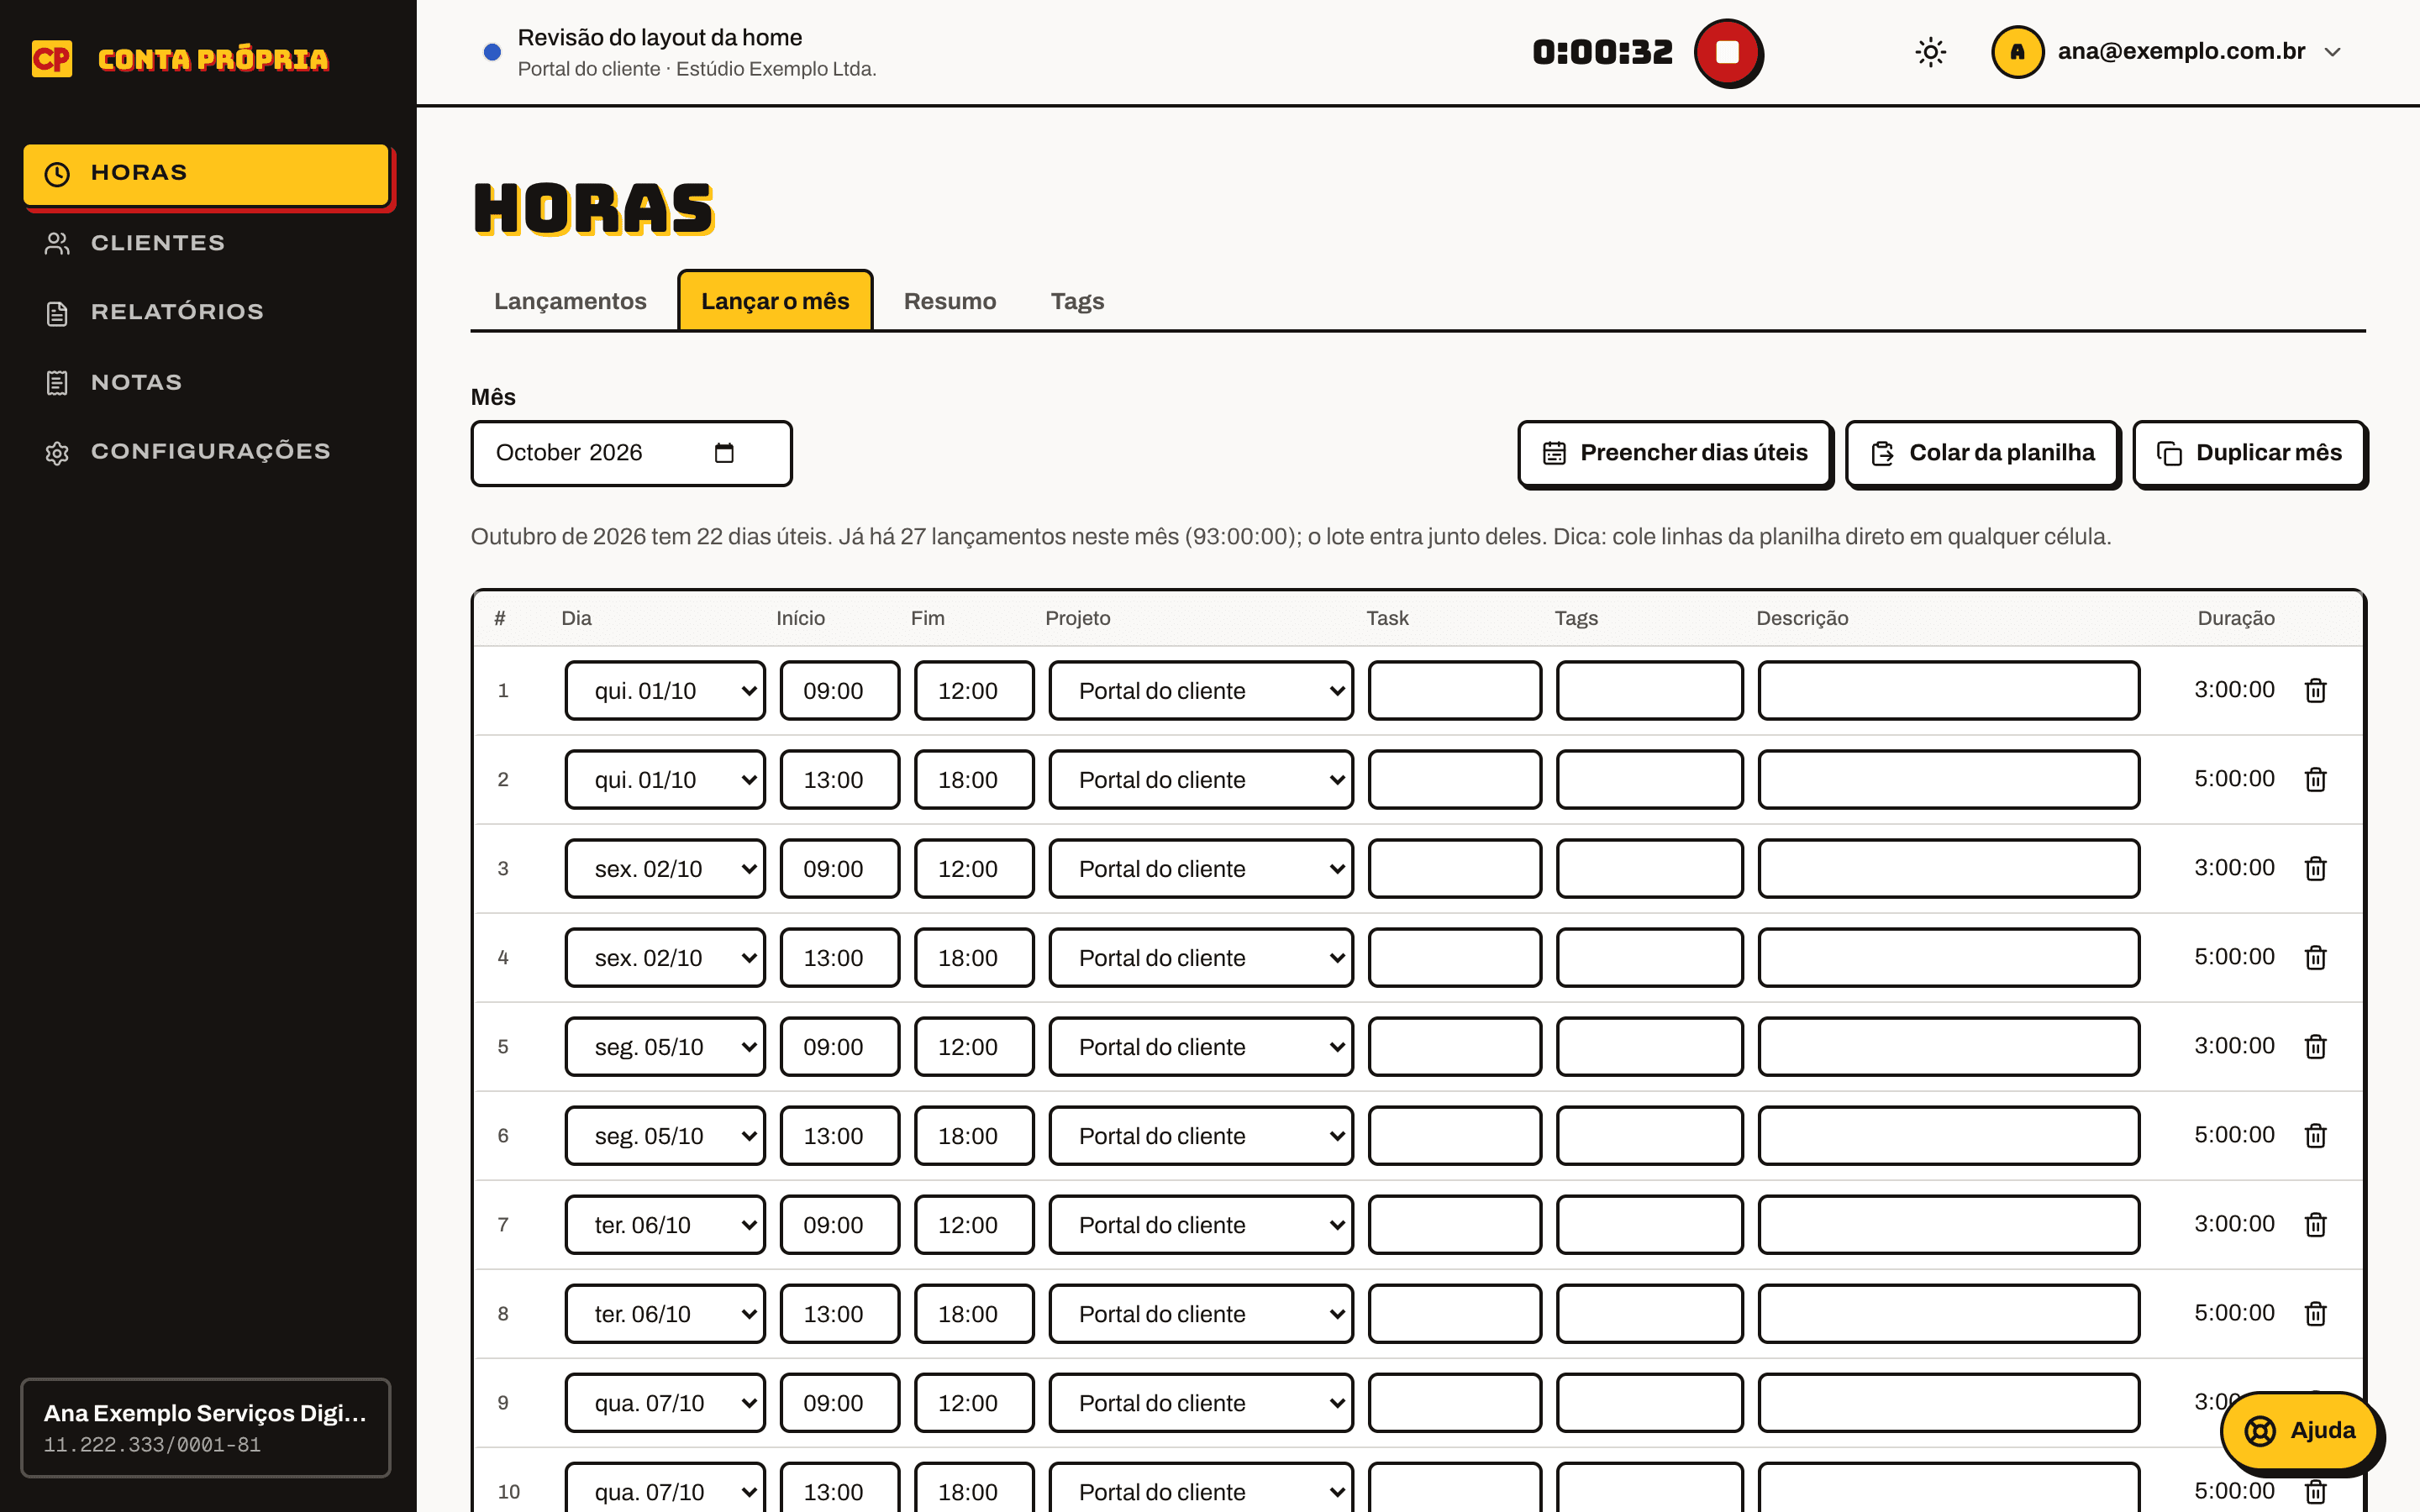
Task: Click the Preencher dias úteis button
Action: tap(1675, 453)
